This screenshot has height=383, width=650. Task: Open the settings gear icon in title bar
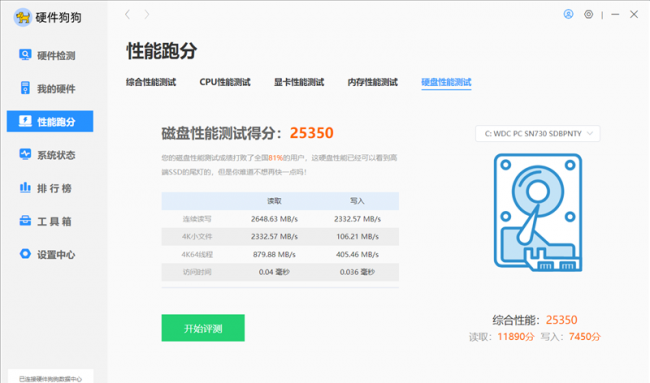(588, 15)
